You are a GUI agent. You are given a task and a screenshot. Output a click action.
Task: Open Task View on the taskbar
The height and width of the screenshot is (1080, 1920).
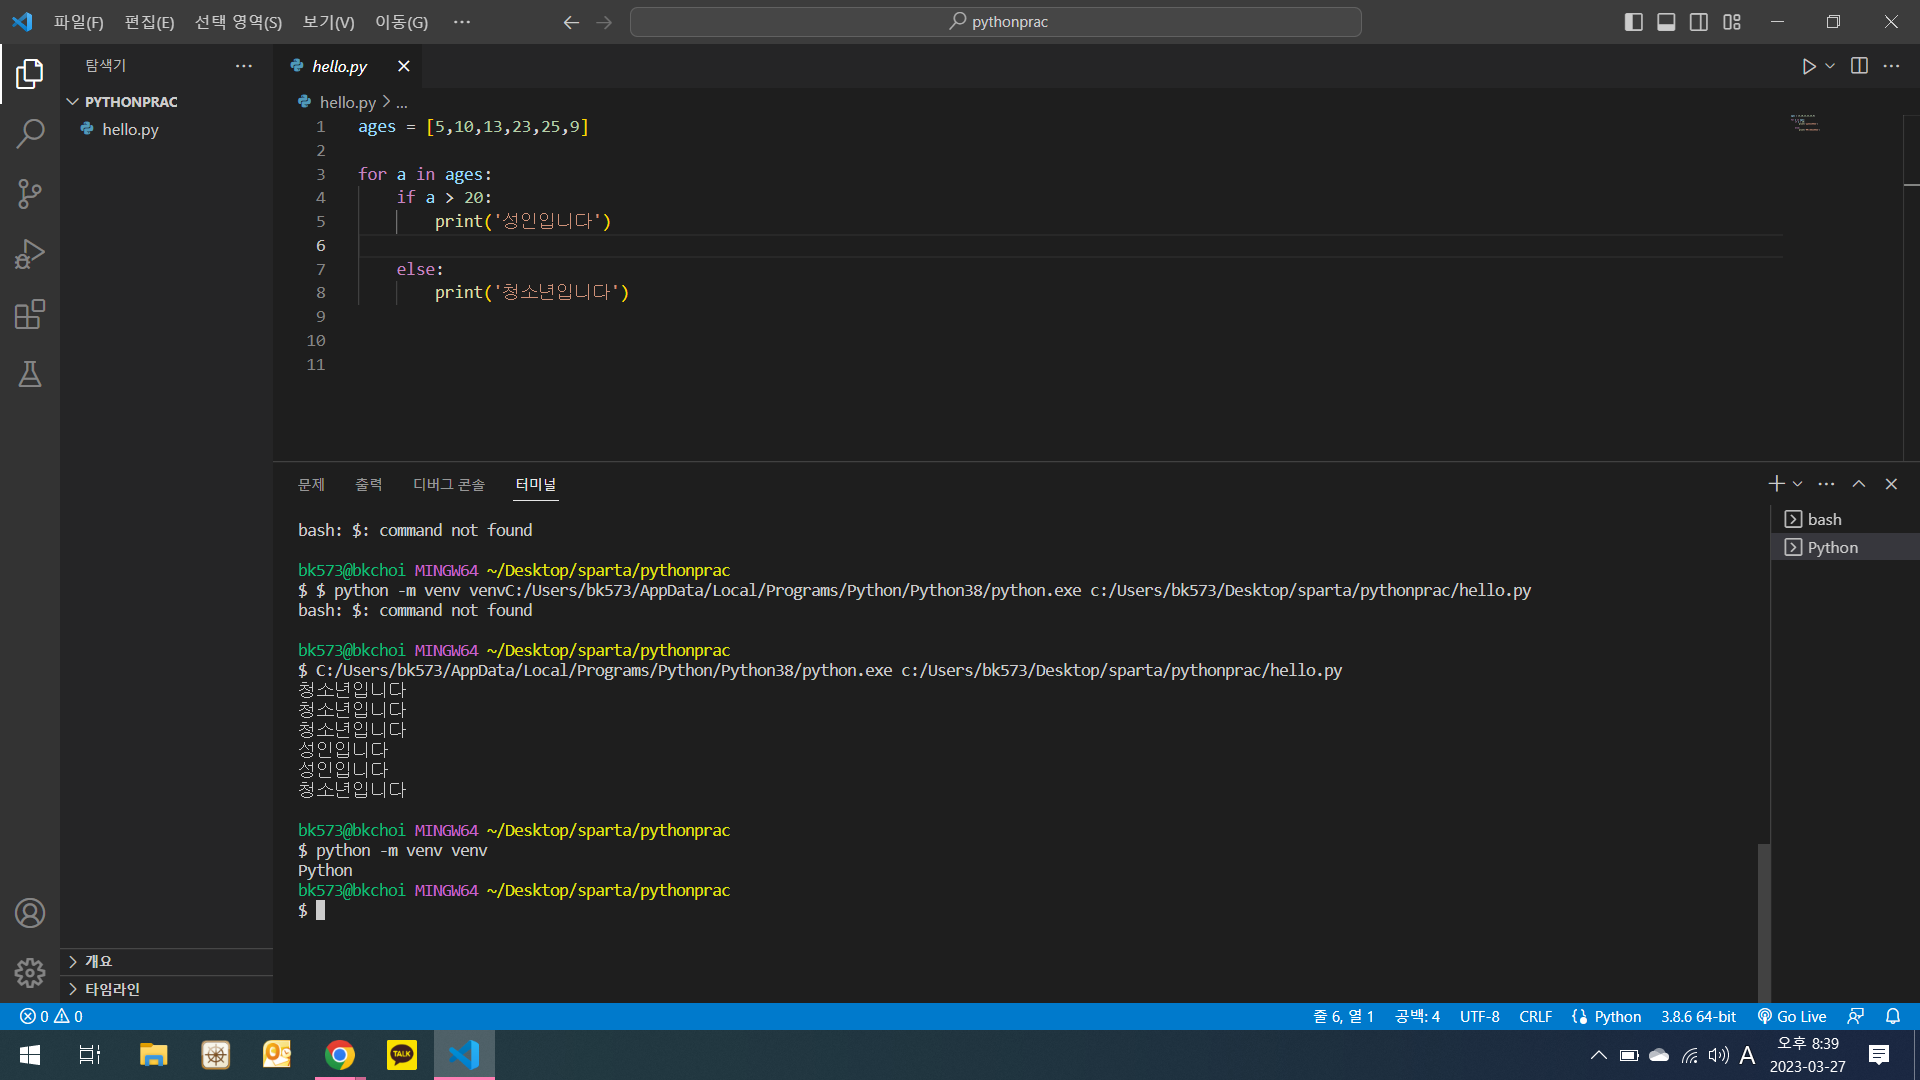coord(89,1055)
